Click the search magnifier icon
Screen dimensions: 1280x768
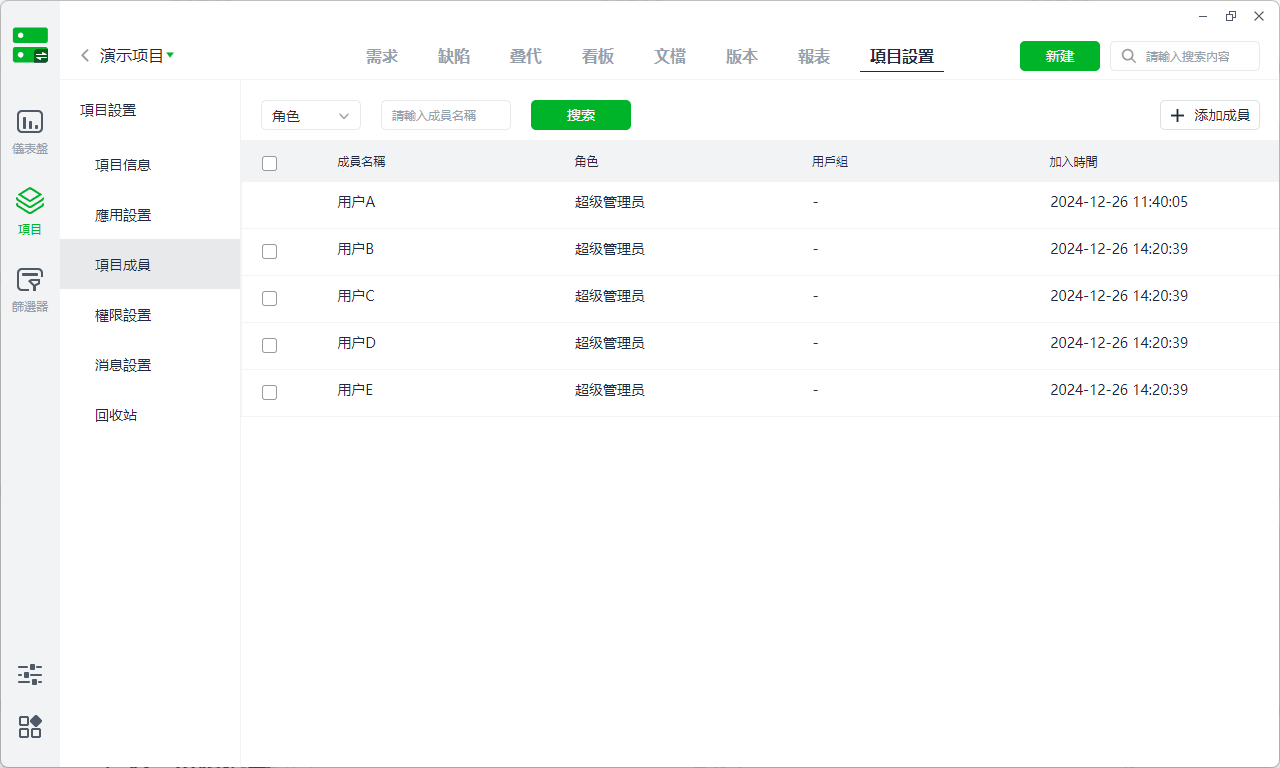[1129, 56]
